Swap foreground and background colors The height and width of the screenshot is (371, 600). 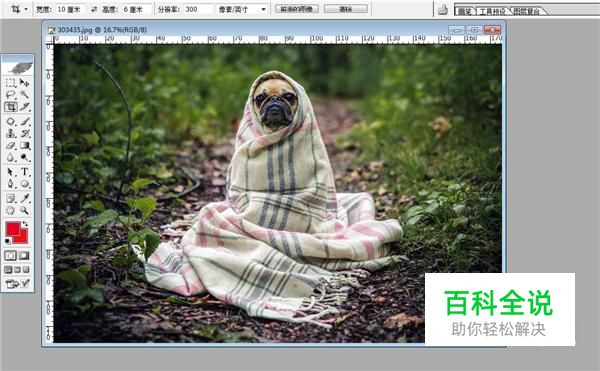click(25, 224)
